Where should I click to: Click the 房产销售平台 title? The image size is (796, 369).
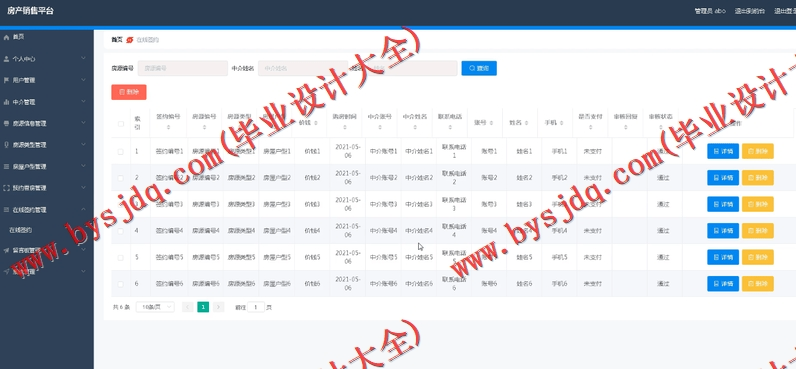click(x=30, y=11)
